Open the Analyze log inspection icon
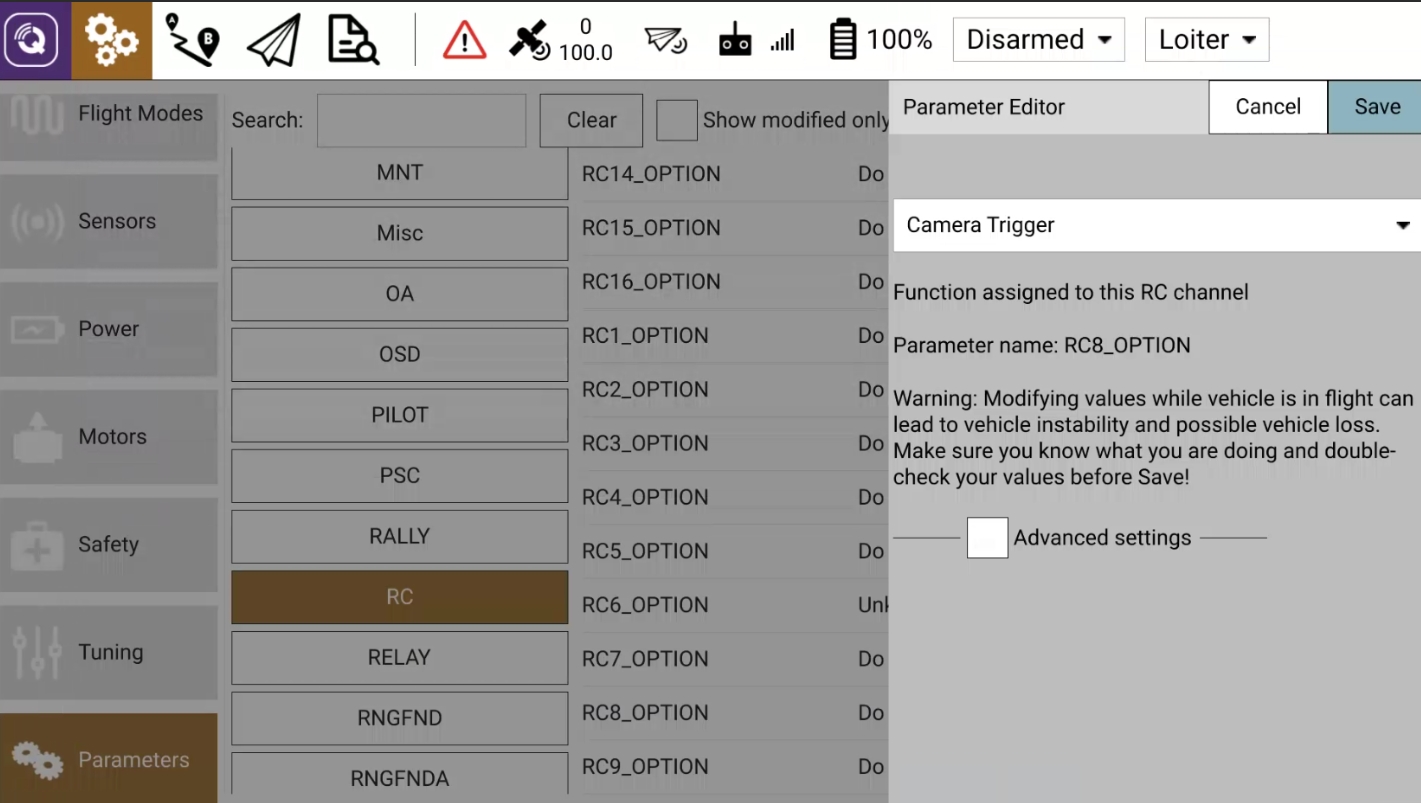The height and width of the screenshot is (803, 1421). coord(353,40)
